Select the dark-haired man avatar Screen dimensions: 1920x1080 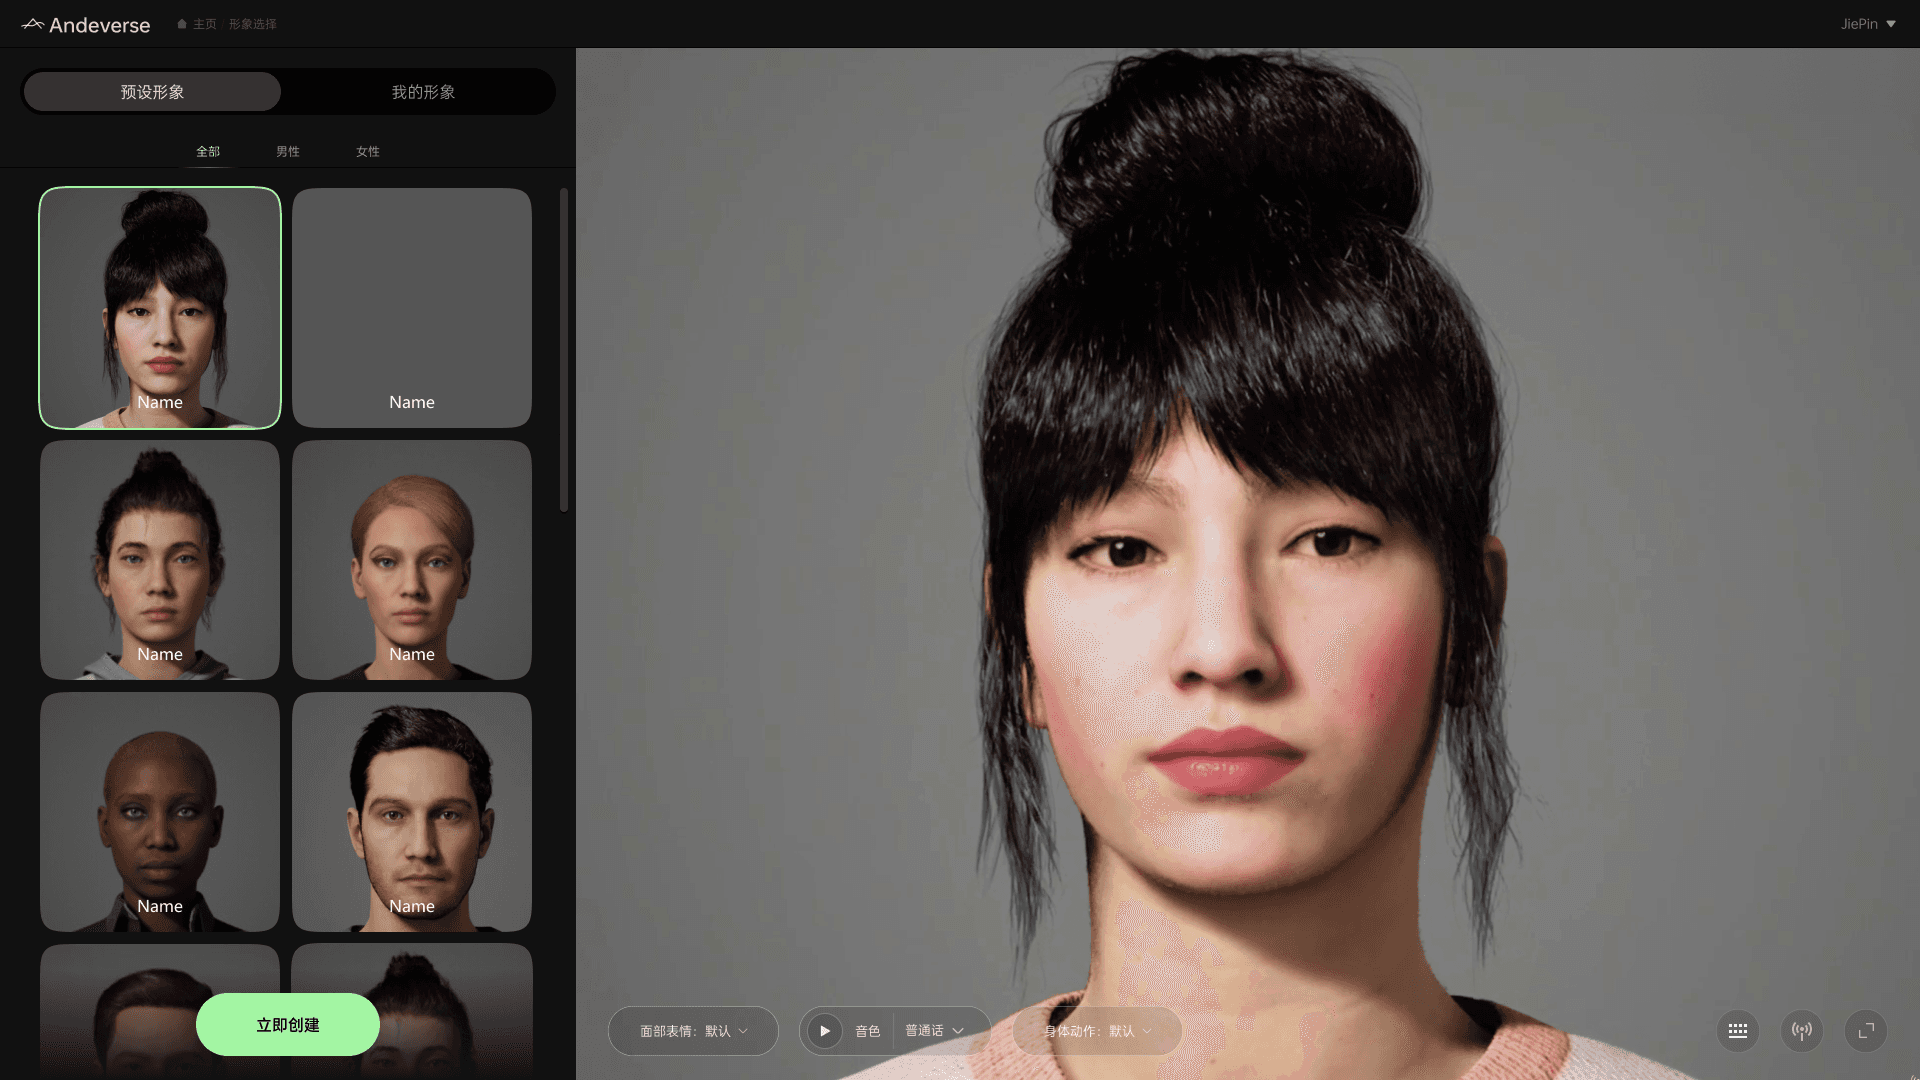412,812
